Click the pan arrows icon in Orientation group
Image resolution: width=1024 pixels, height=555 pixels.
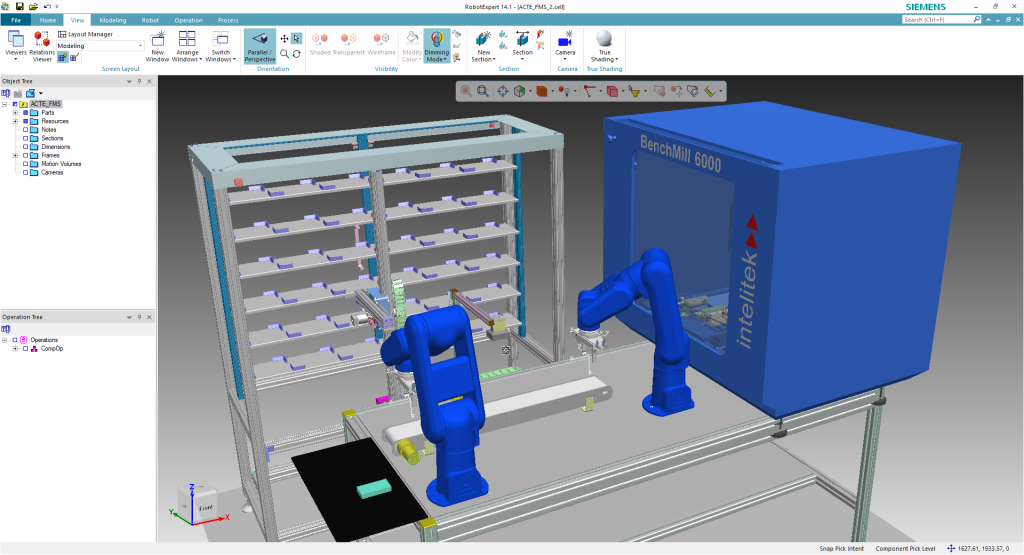[x=284, y=39]
